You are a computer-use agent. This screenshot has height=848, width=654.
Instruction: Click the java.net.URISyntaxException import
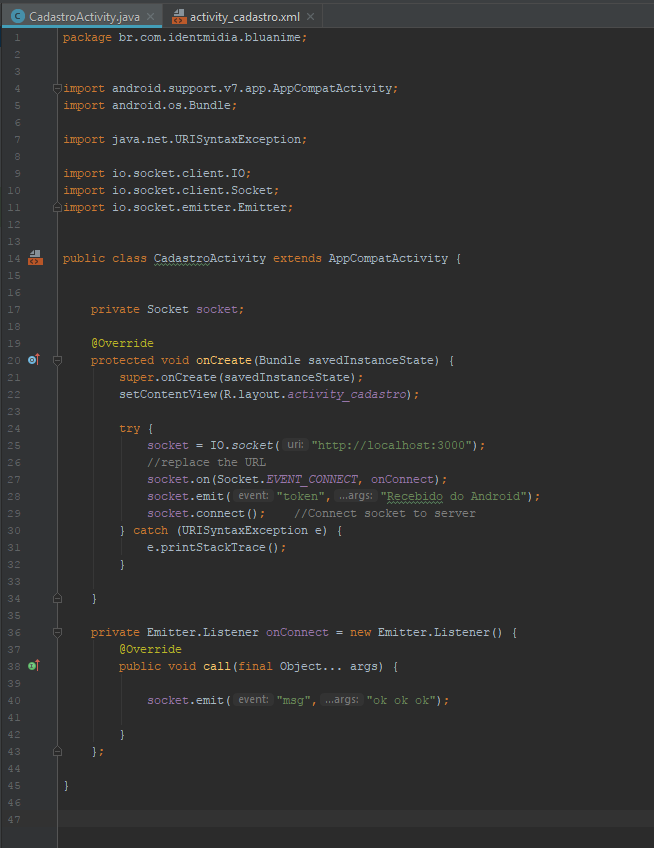pos(206,139)
